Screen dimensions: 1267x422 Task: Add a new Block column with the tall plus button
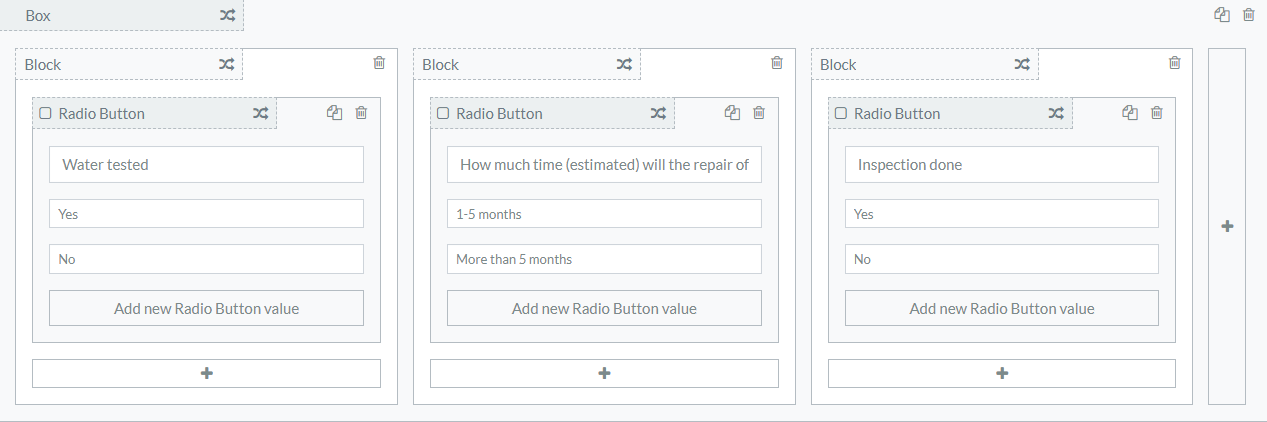pyautogui.click(x=1227, y=227)
